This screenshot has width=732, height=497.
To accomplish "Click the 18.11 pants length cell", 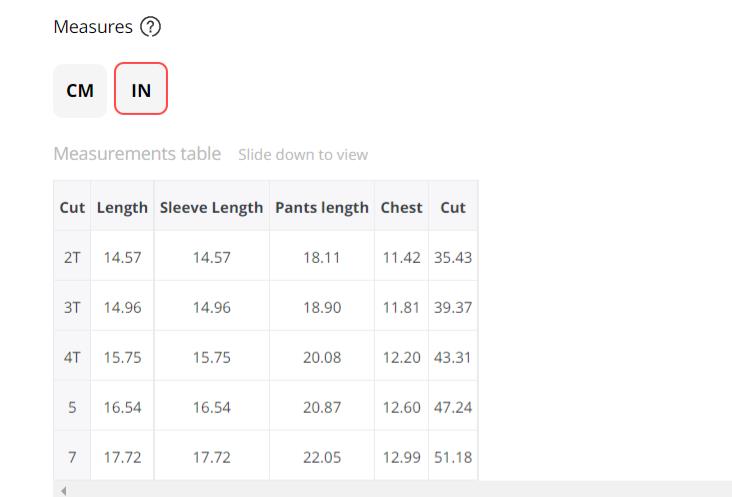I will [x=322, y=257].
